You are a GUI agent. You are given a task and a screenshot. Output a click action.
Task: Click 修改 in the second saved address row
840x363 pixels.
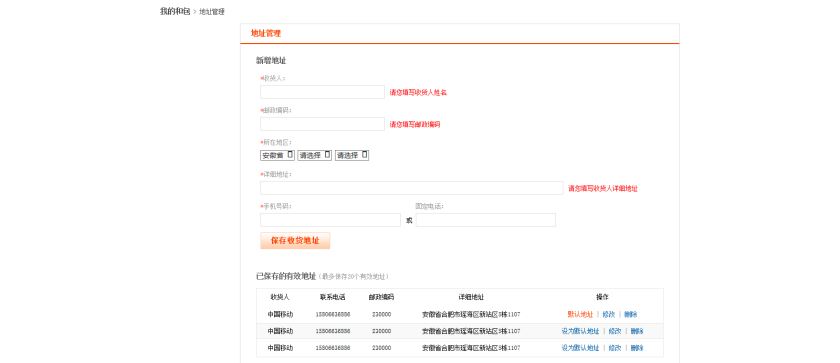(615, 331)
